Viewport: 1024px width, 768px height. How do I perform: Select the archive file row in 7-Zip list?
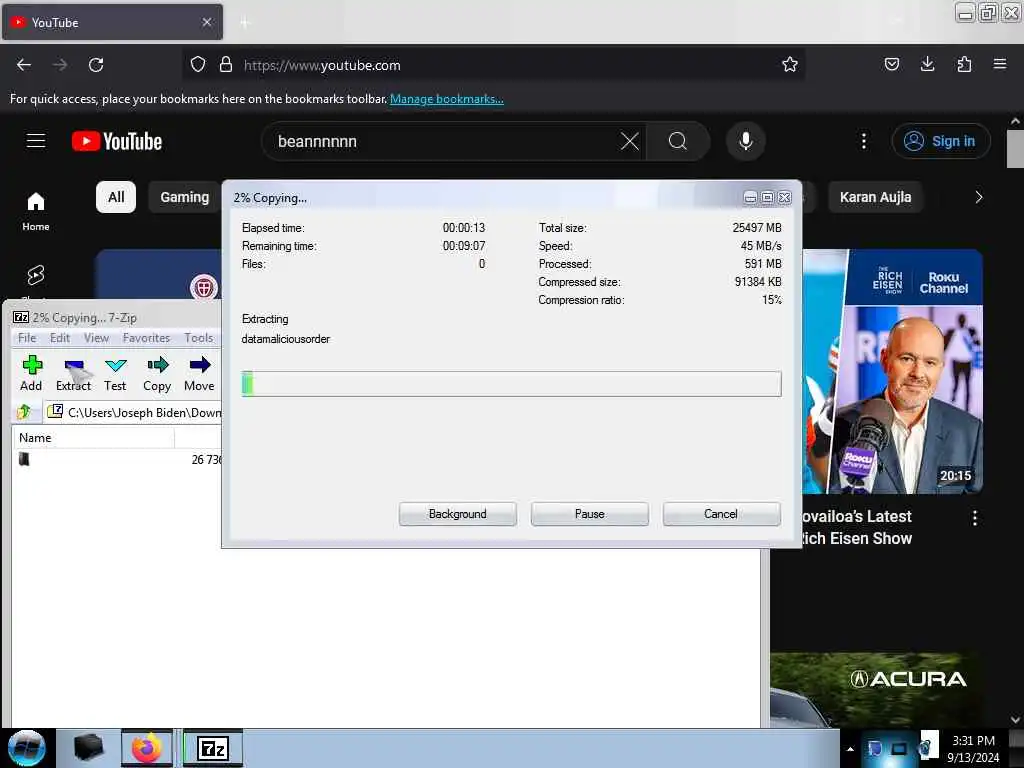click(x=118, y=459)
